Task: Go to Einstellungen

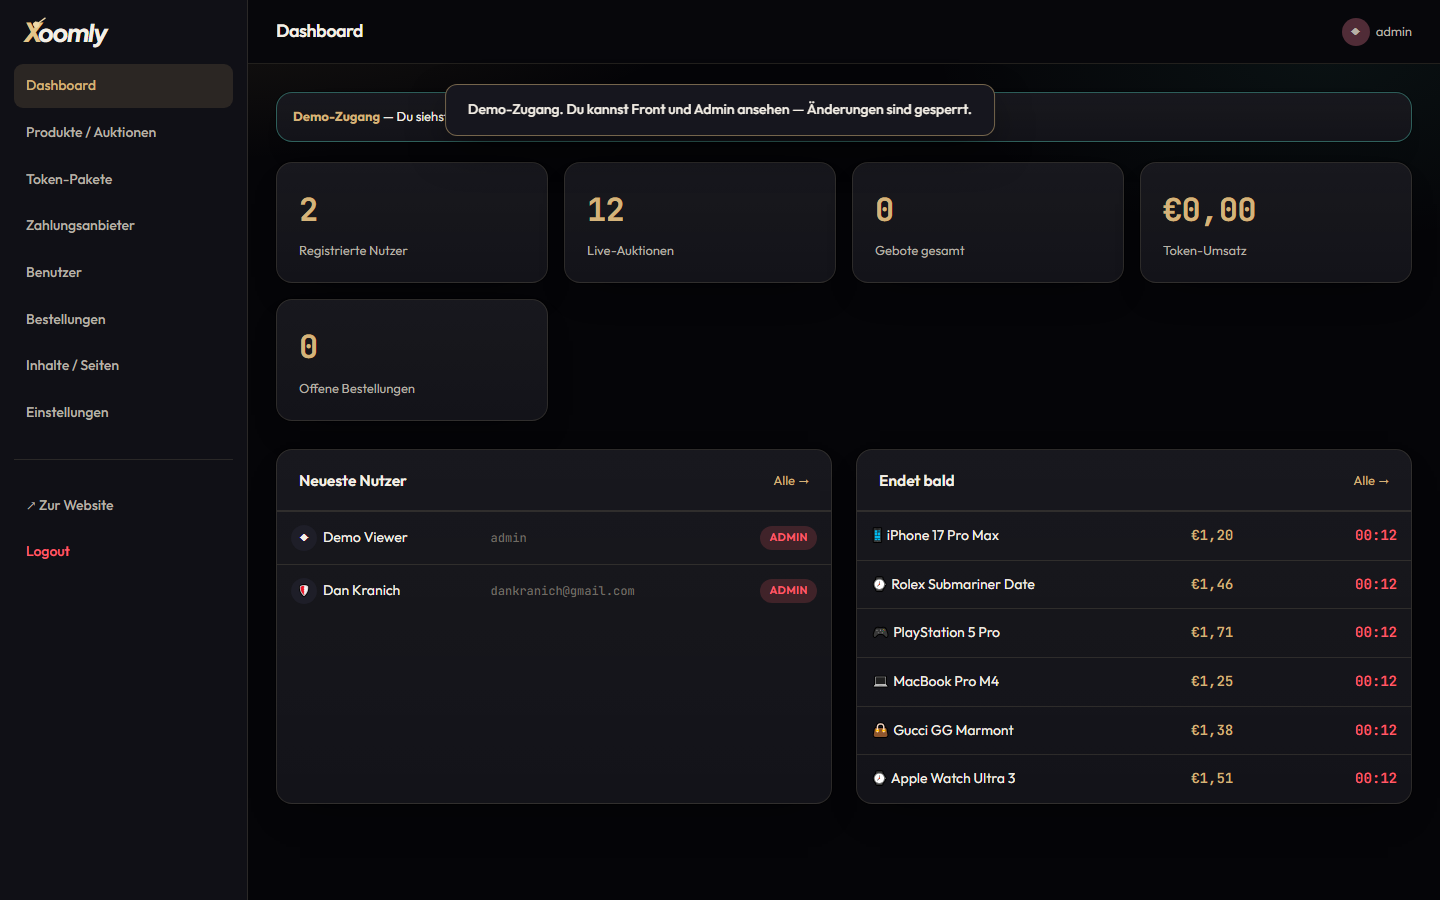Action: tap(123, 413)
